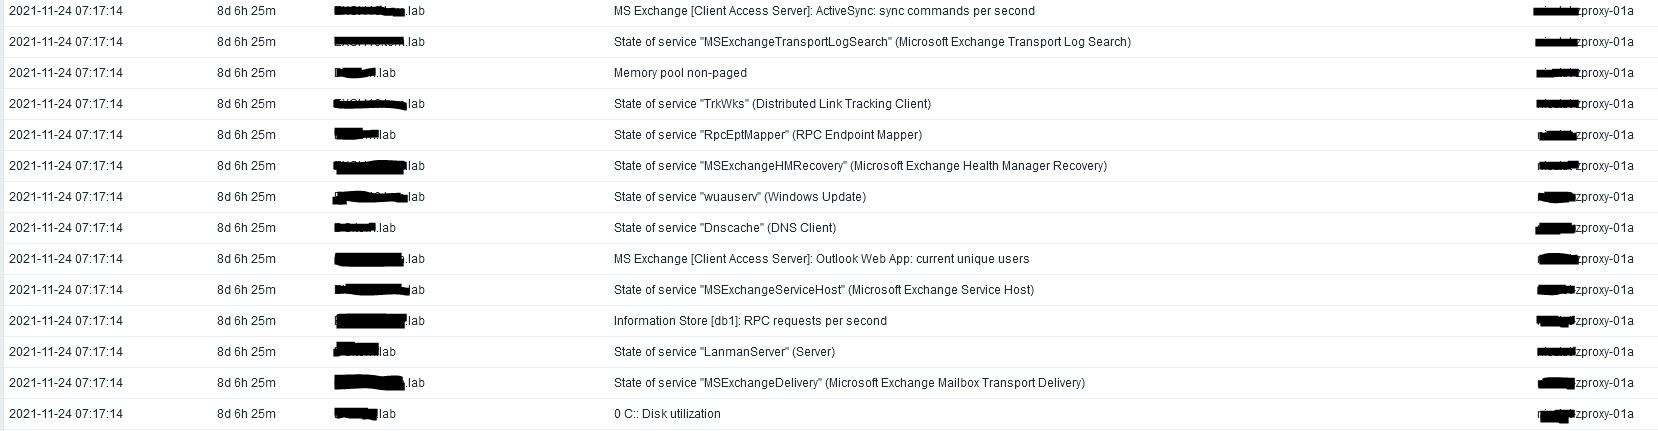
Task: Click the MSExchangeTransportLogSearch service state item
Action: point(872,42)
